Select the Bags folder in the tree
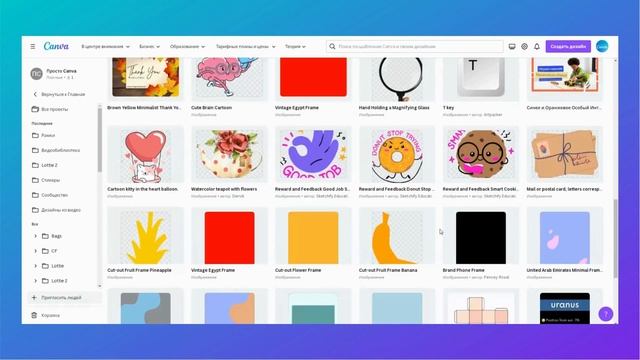Viewport: 640px width, 360px height. coord(52,236)
